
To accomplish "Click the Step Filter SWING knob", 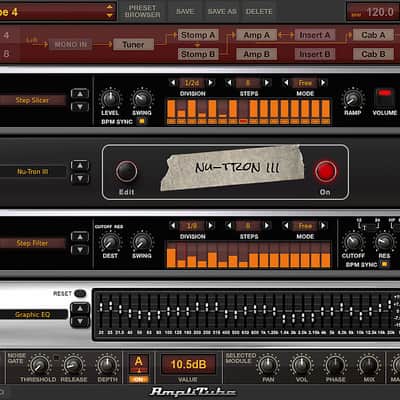I will [142, 242].
